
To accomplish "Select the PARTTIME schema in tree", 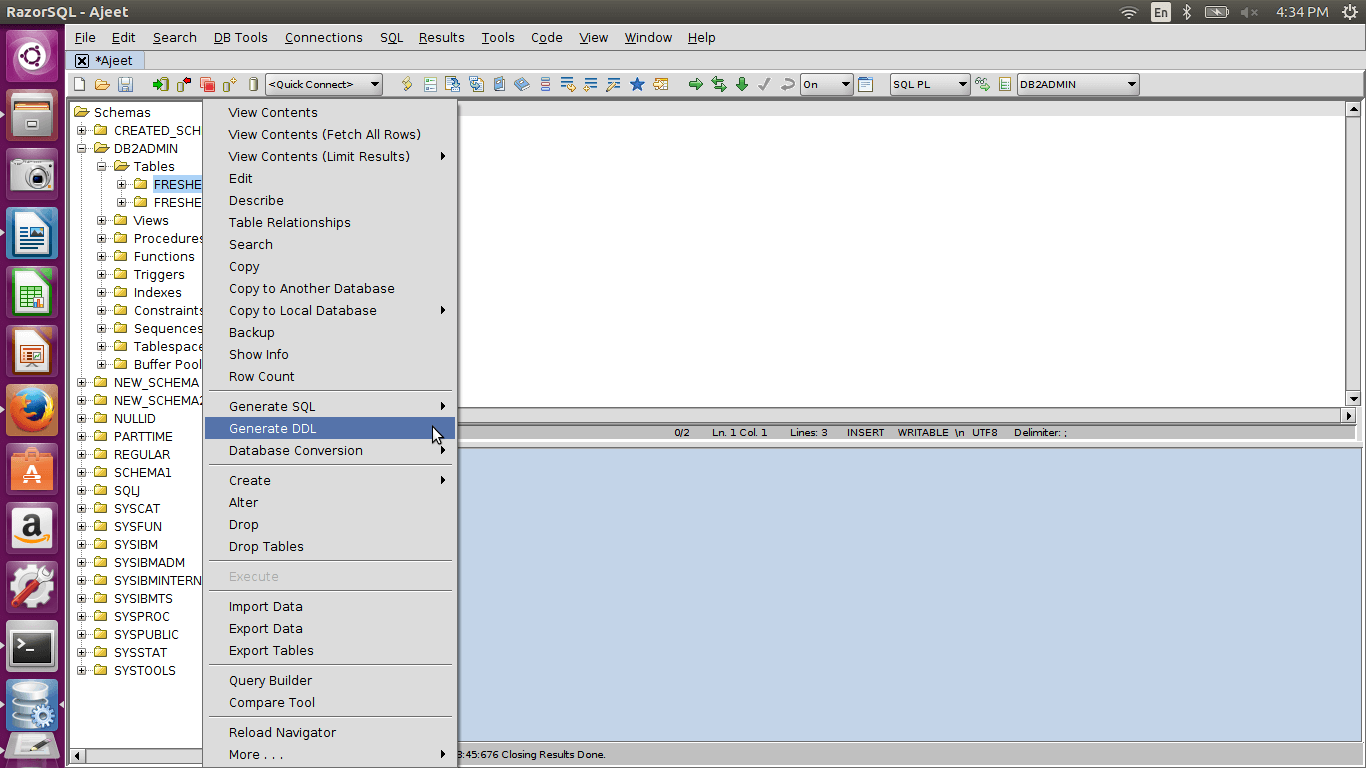I will [x=143, y=437].
